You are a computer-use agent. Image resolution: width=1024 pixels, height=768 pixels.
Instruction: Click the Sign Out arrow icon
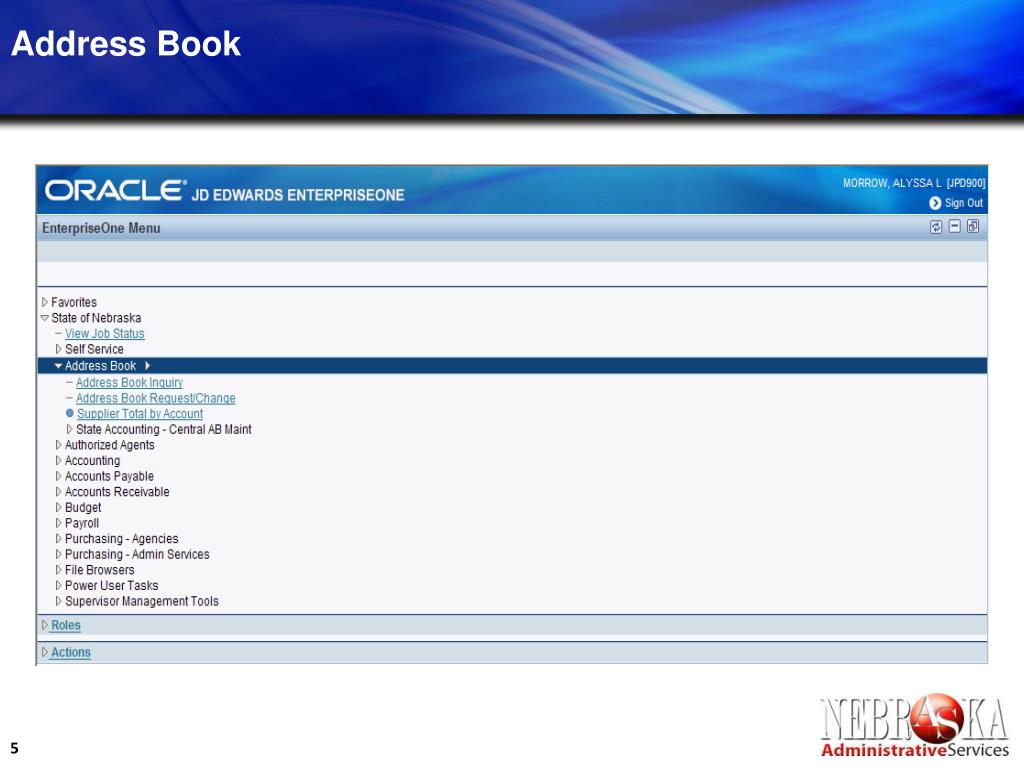(935, 203)
